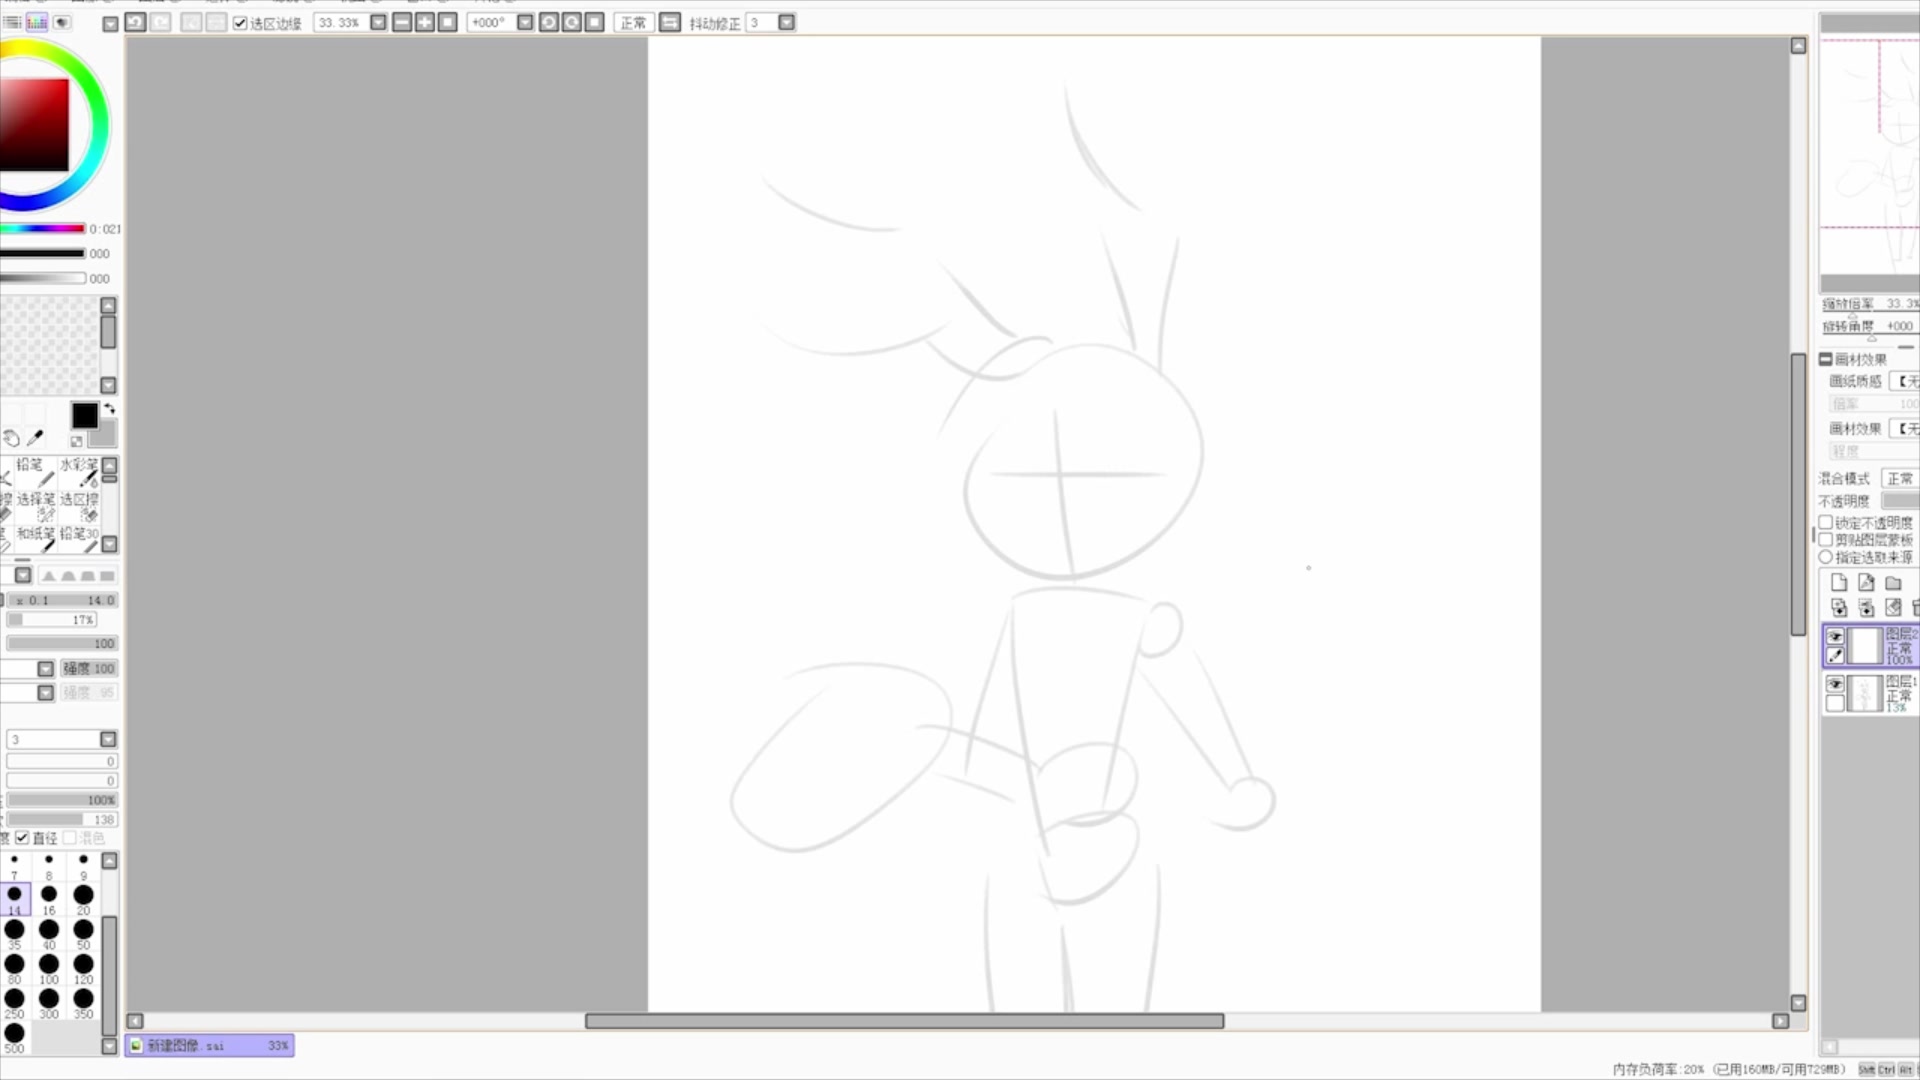
Task: Click the black foreground color swatch
Action: (84, 415)
